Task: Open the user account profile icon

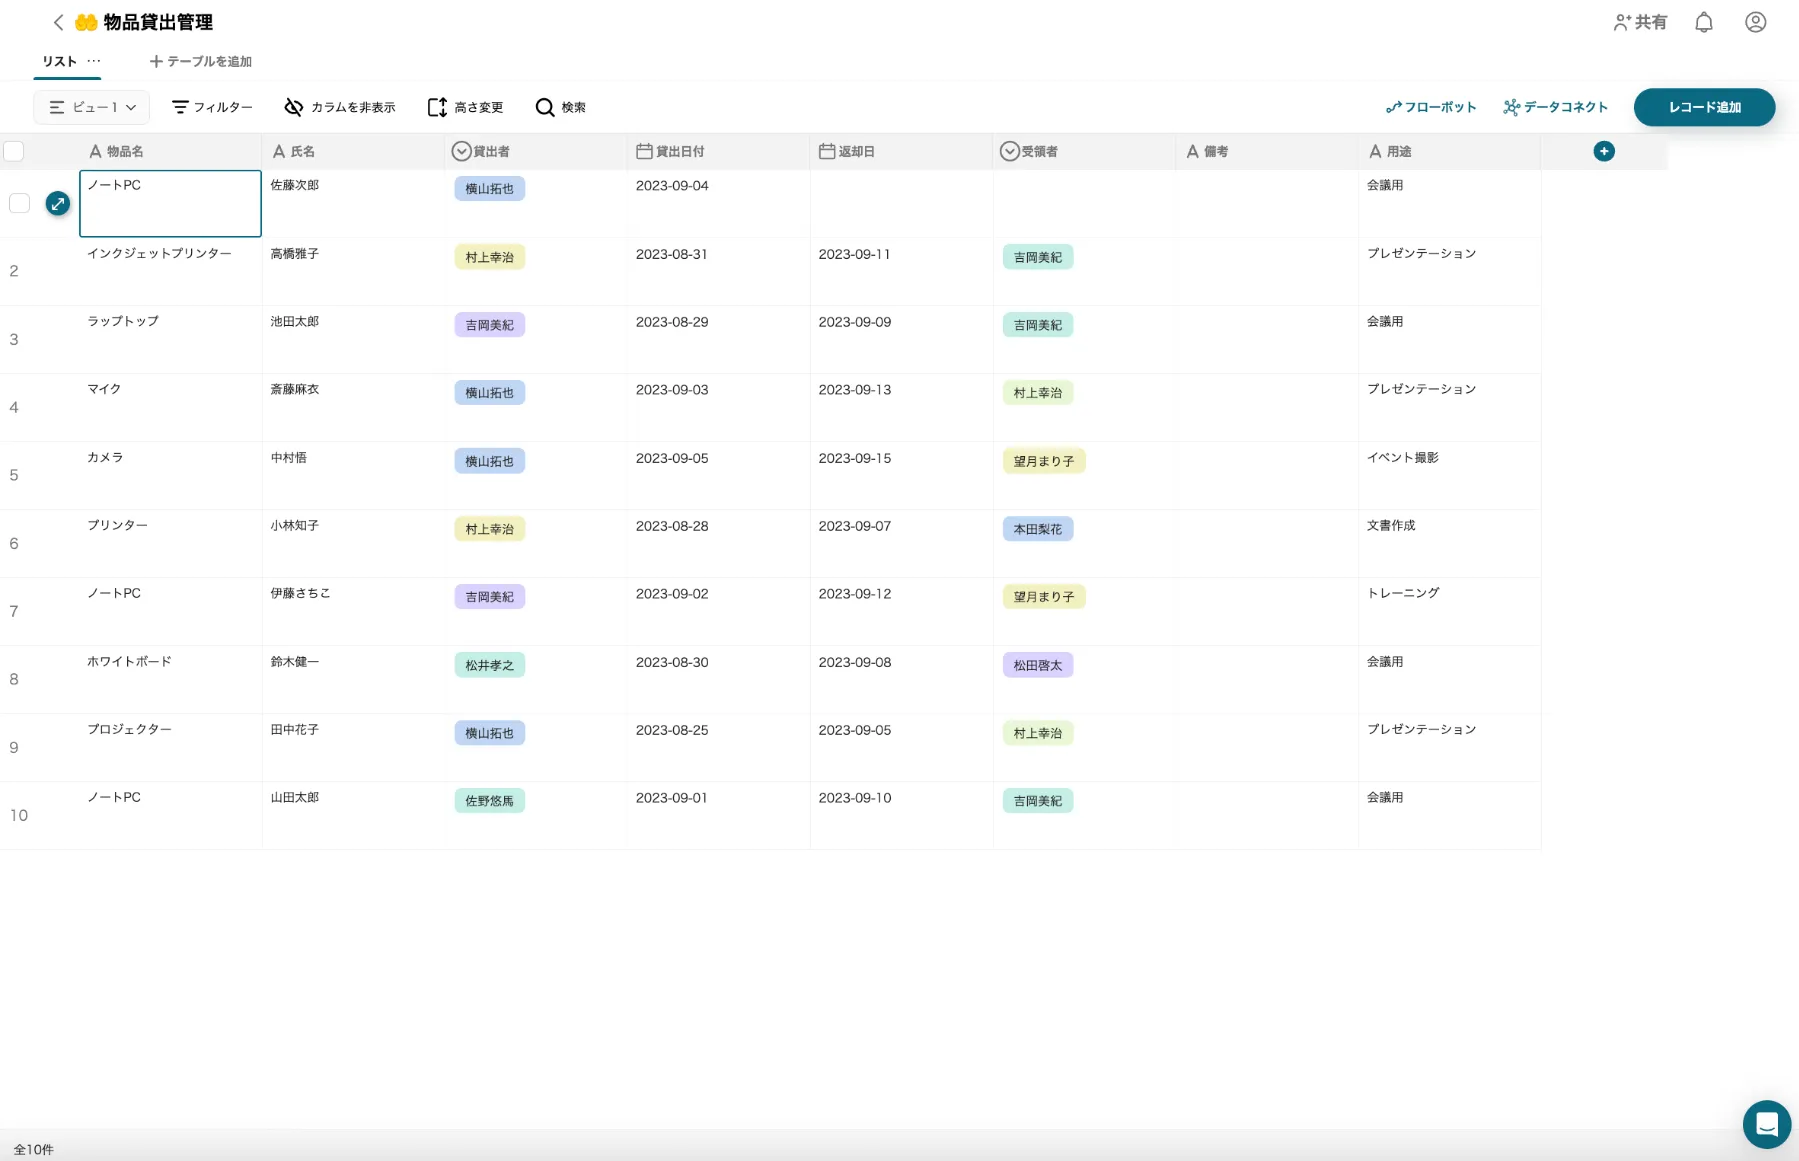Action: pos(1755,22)
